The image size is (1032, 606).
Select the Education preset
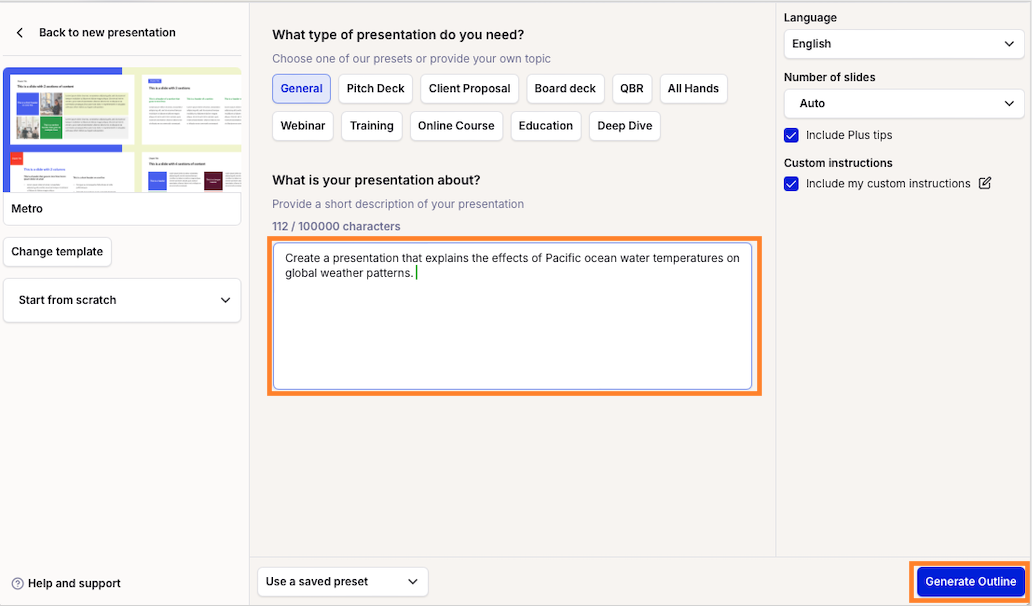click(x=546, y=126)
